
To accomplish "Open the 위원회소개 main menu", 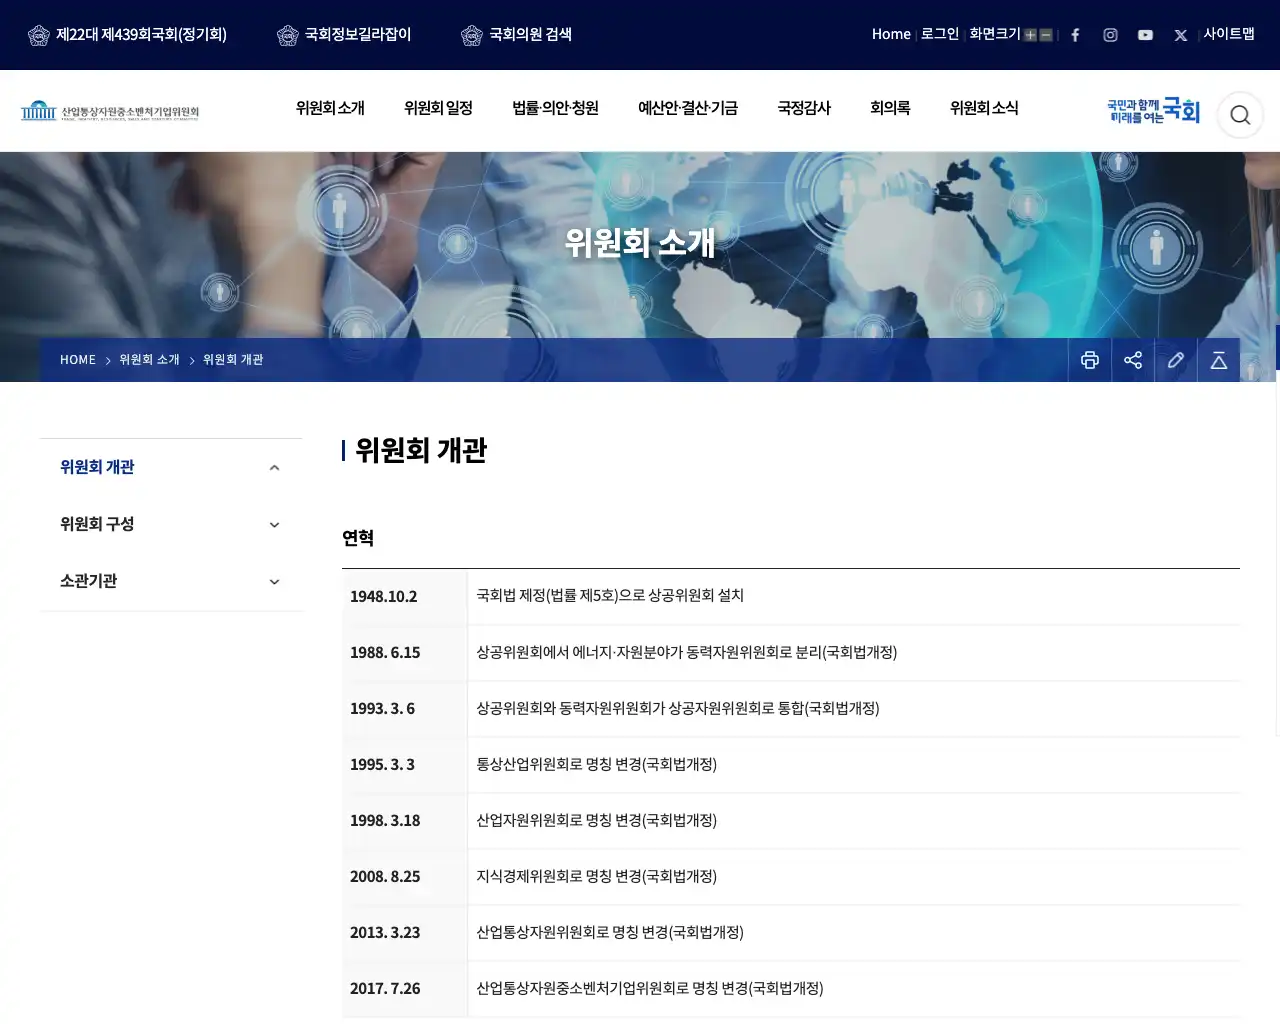I will click(x=330, y=108).
